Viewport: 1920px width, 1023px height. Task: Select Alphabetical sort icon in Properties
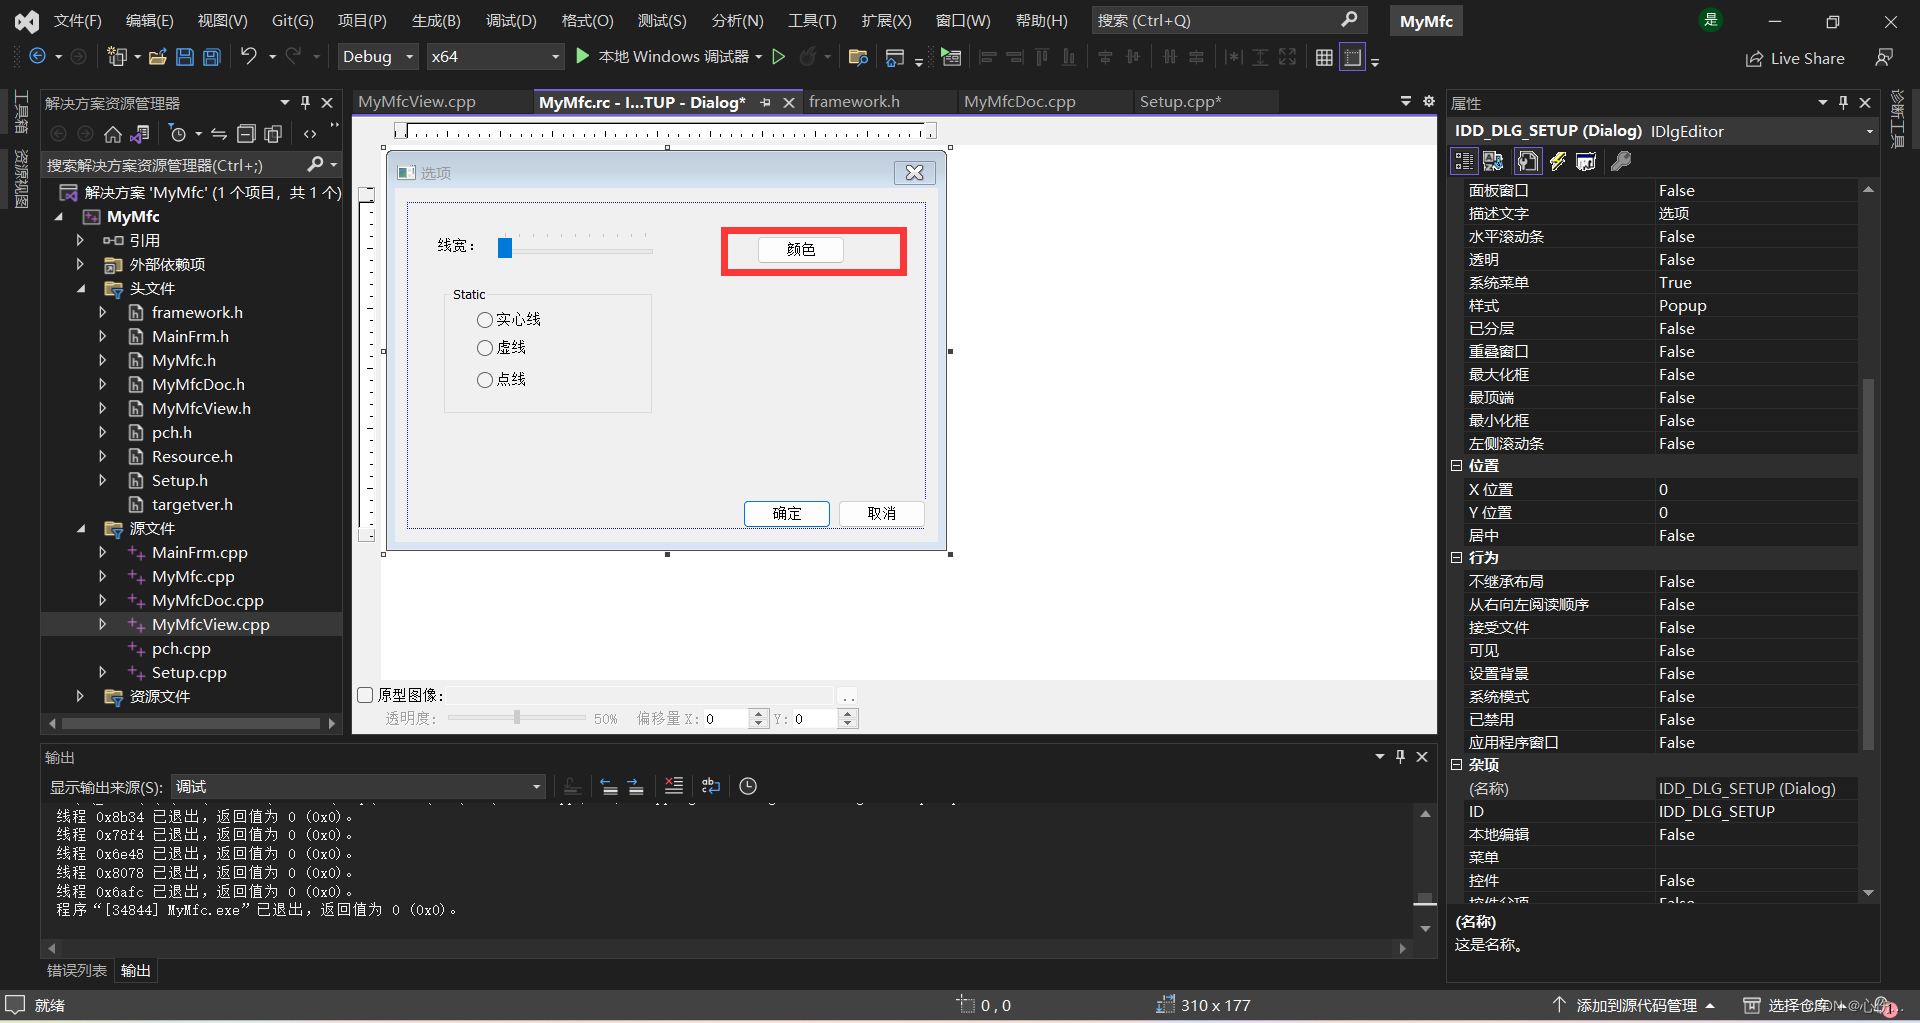[x=1493, y=161]
